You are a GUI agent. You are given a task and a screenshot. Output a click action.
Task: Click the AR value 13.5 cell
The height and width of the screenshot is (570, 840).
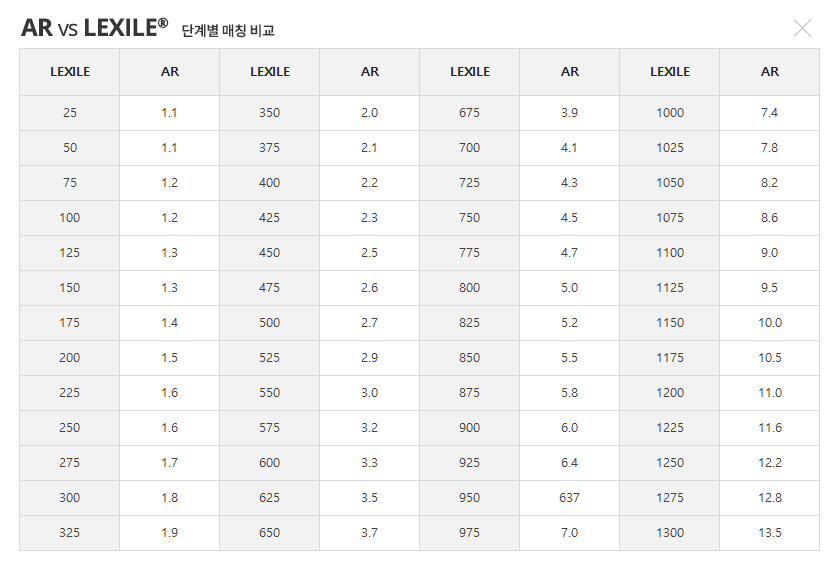click(769, 533)
